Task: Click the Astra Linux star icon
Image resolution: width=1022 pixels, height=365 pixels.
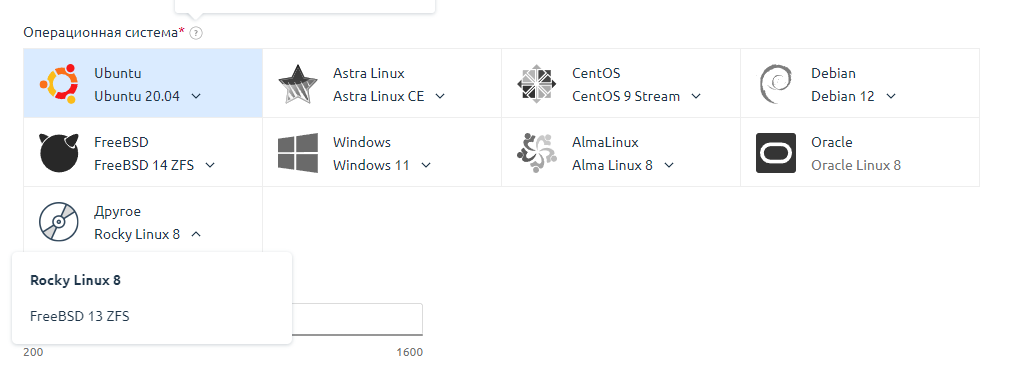Action: point(298,83)
